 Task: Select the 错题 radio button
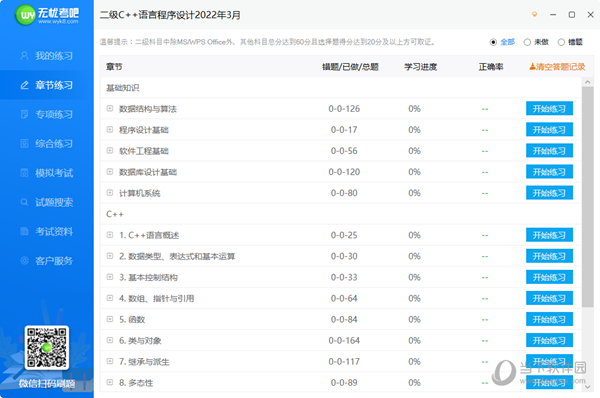click(x=561, y=42)
